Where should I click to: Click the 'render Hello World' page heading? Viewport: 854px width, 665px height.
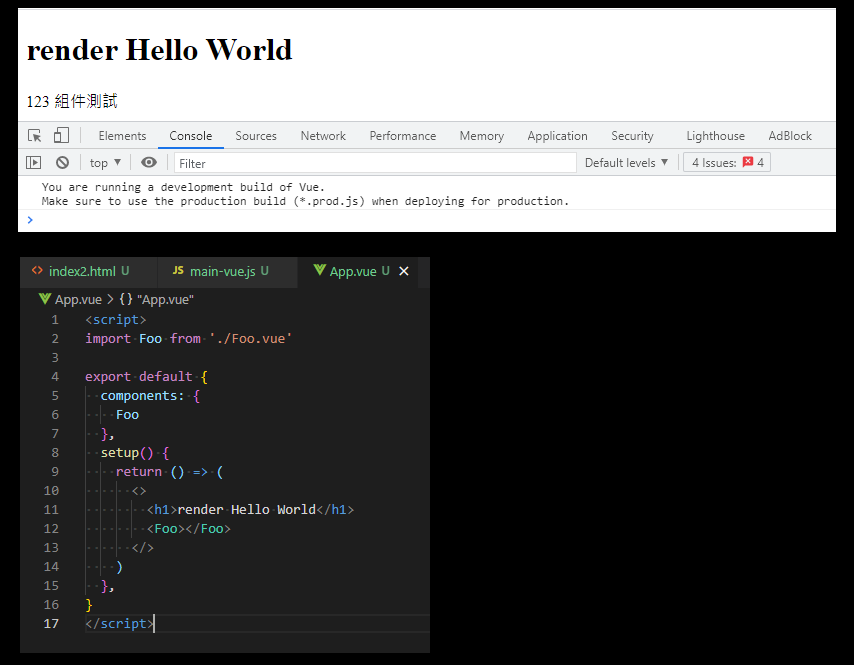[x=160, y=50]
